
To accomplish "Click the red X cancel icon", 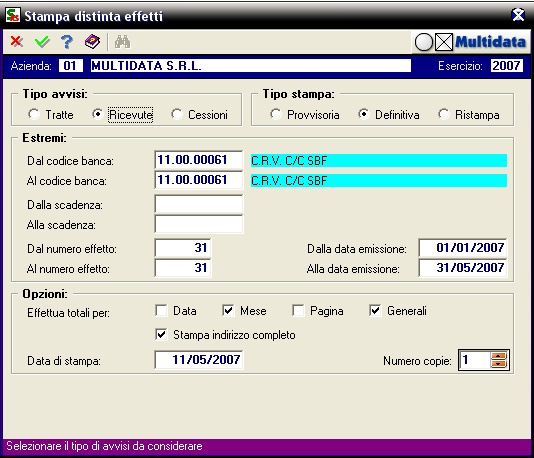I will 16,42.
